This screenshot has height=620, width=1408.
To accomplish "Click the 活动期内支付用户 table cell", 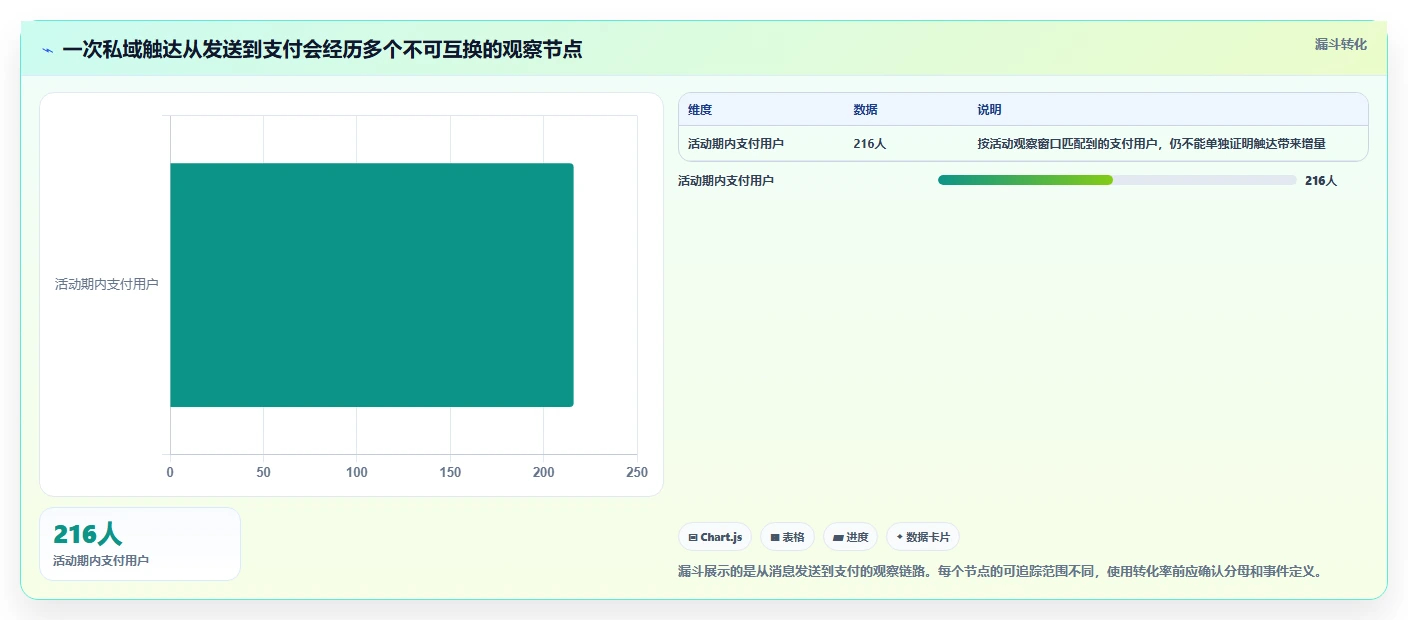I will [x=736, y=144].
